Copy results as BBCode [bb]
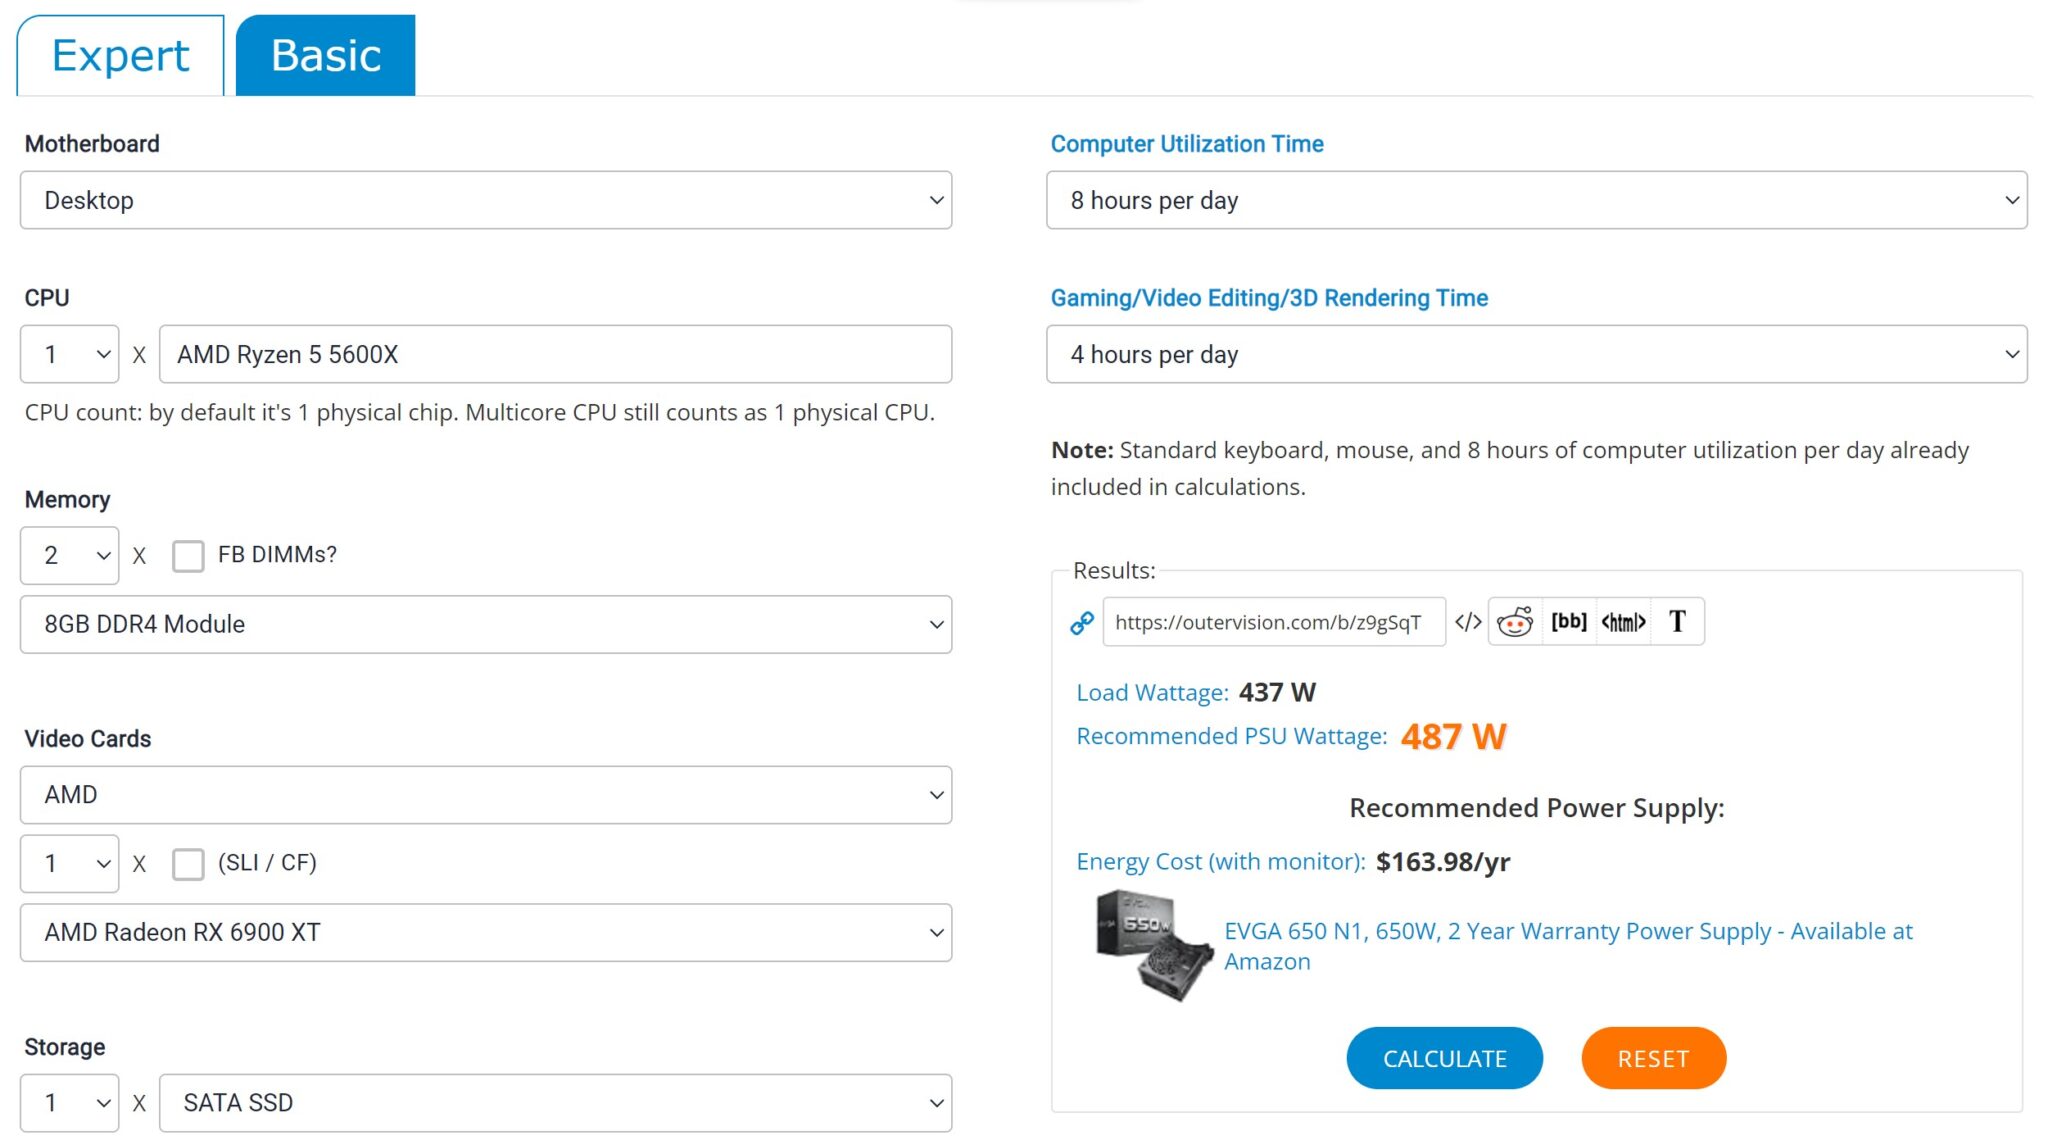This screenshot has width=2048, height=1140. (1569, 622)
